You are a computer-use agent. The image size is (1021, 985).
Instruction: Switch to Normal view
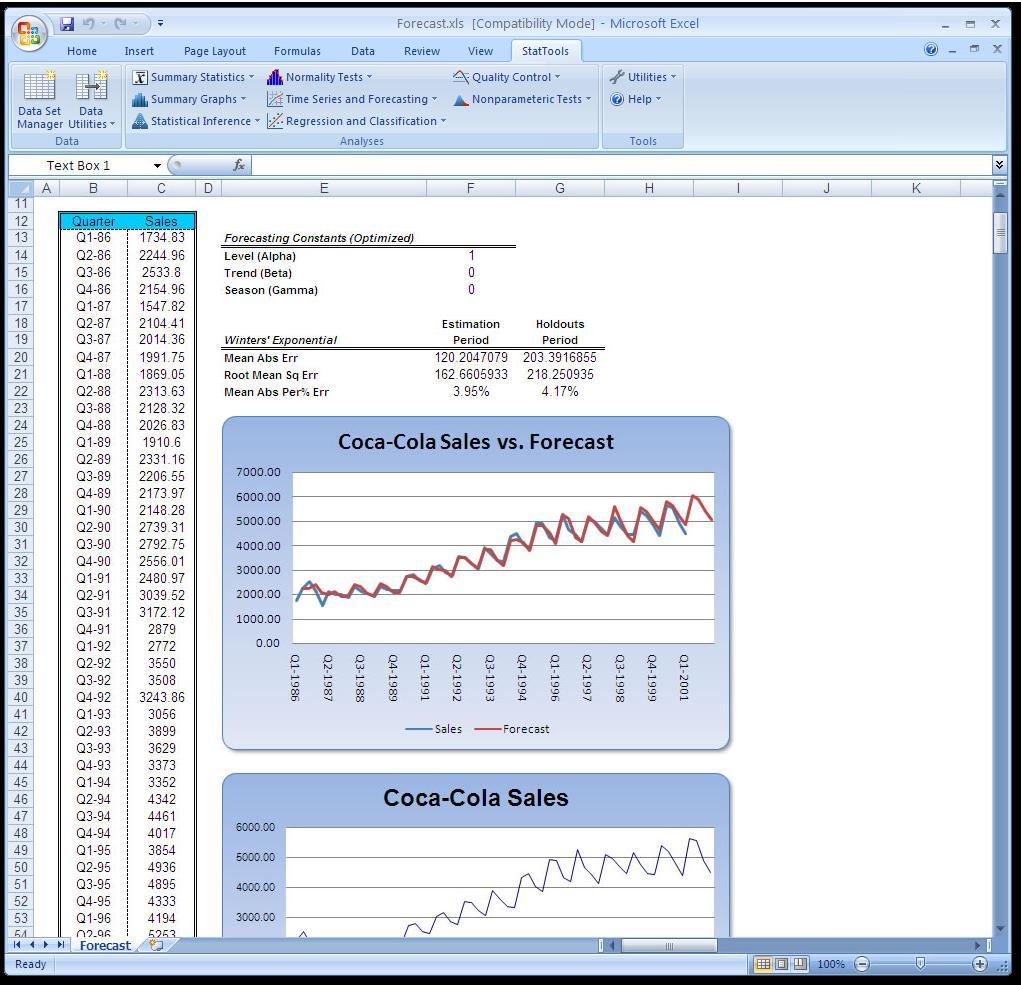[x=763, y=964]
